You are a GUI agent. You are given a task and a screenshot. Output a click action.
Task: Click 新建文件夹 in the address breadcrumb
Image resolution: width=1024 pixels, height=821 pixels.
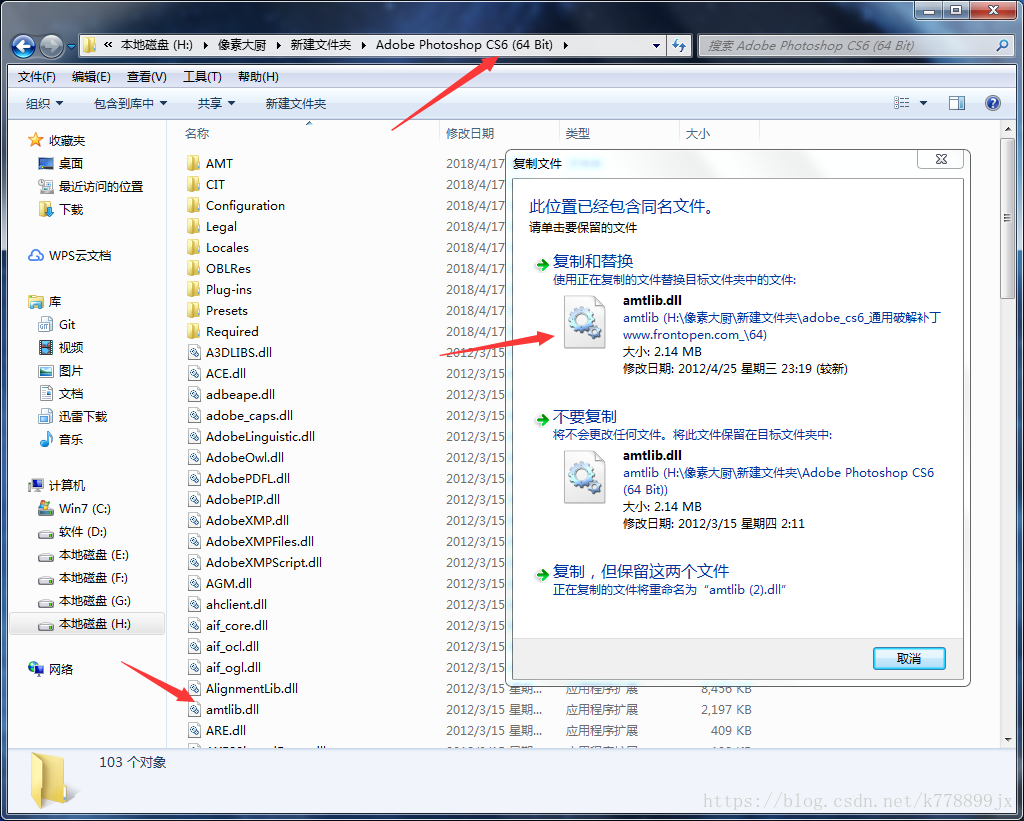click(321, 45)
